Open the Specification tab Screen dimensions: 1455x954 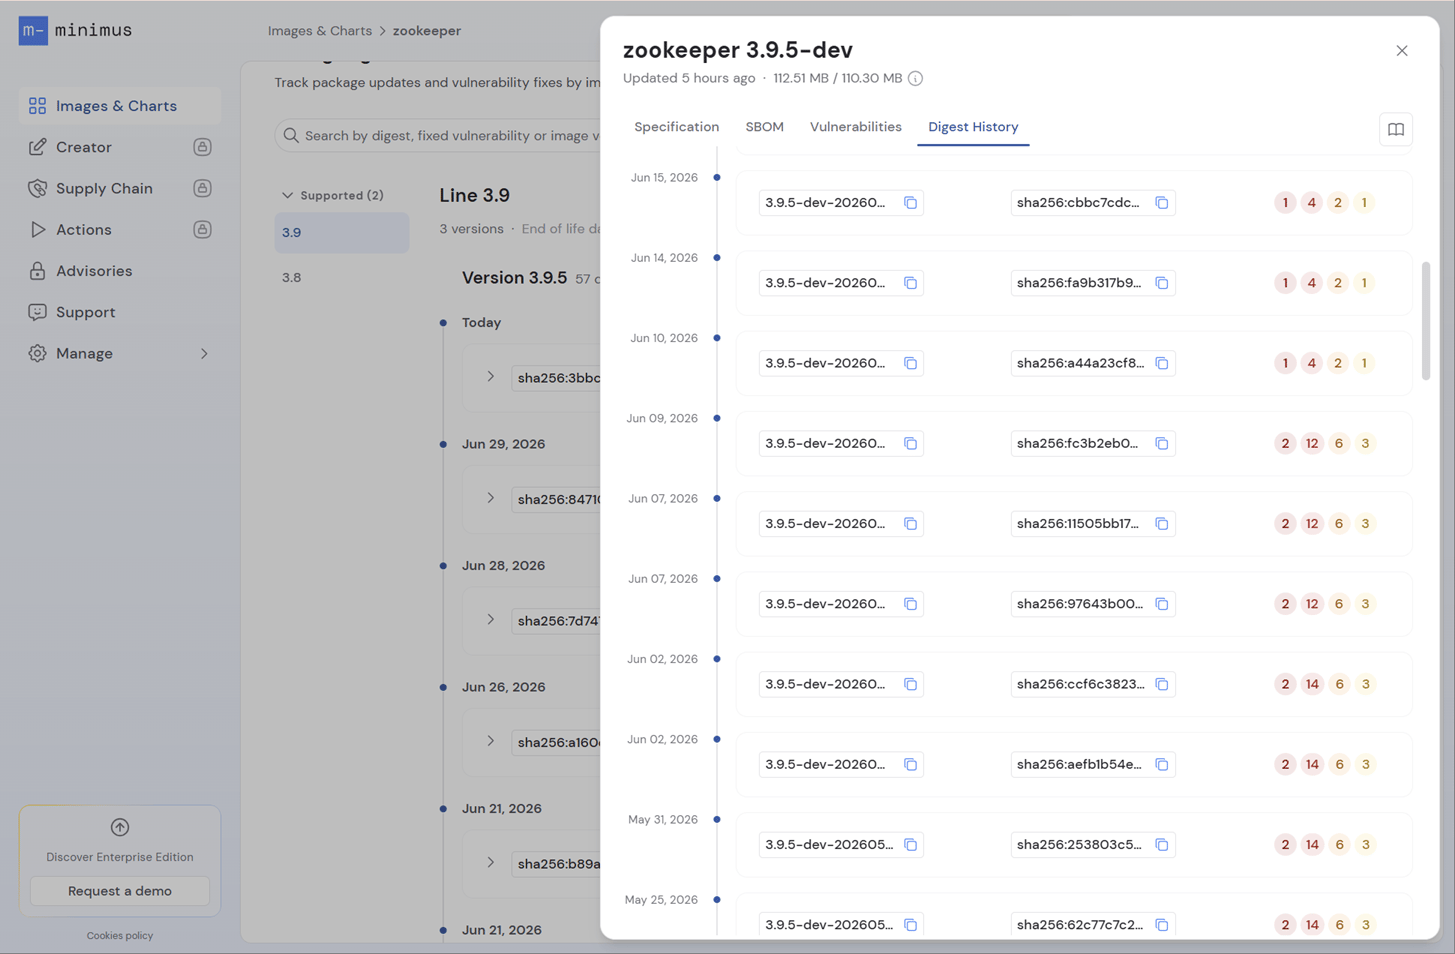(676, 127)
